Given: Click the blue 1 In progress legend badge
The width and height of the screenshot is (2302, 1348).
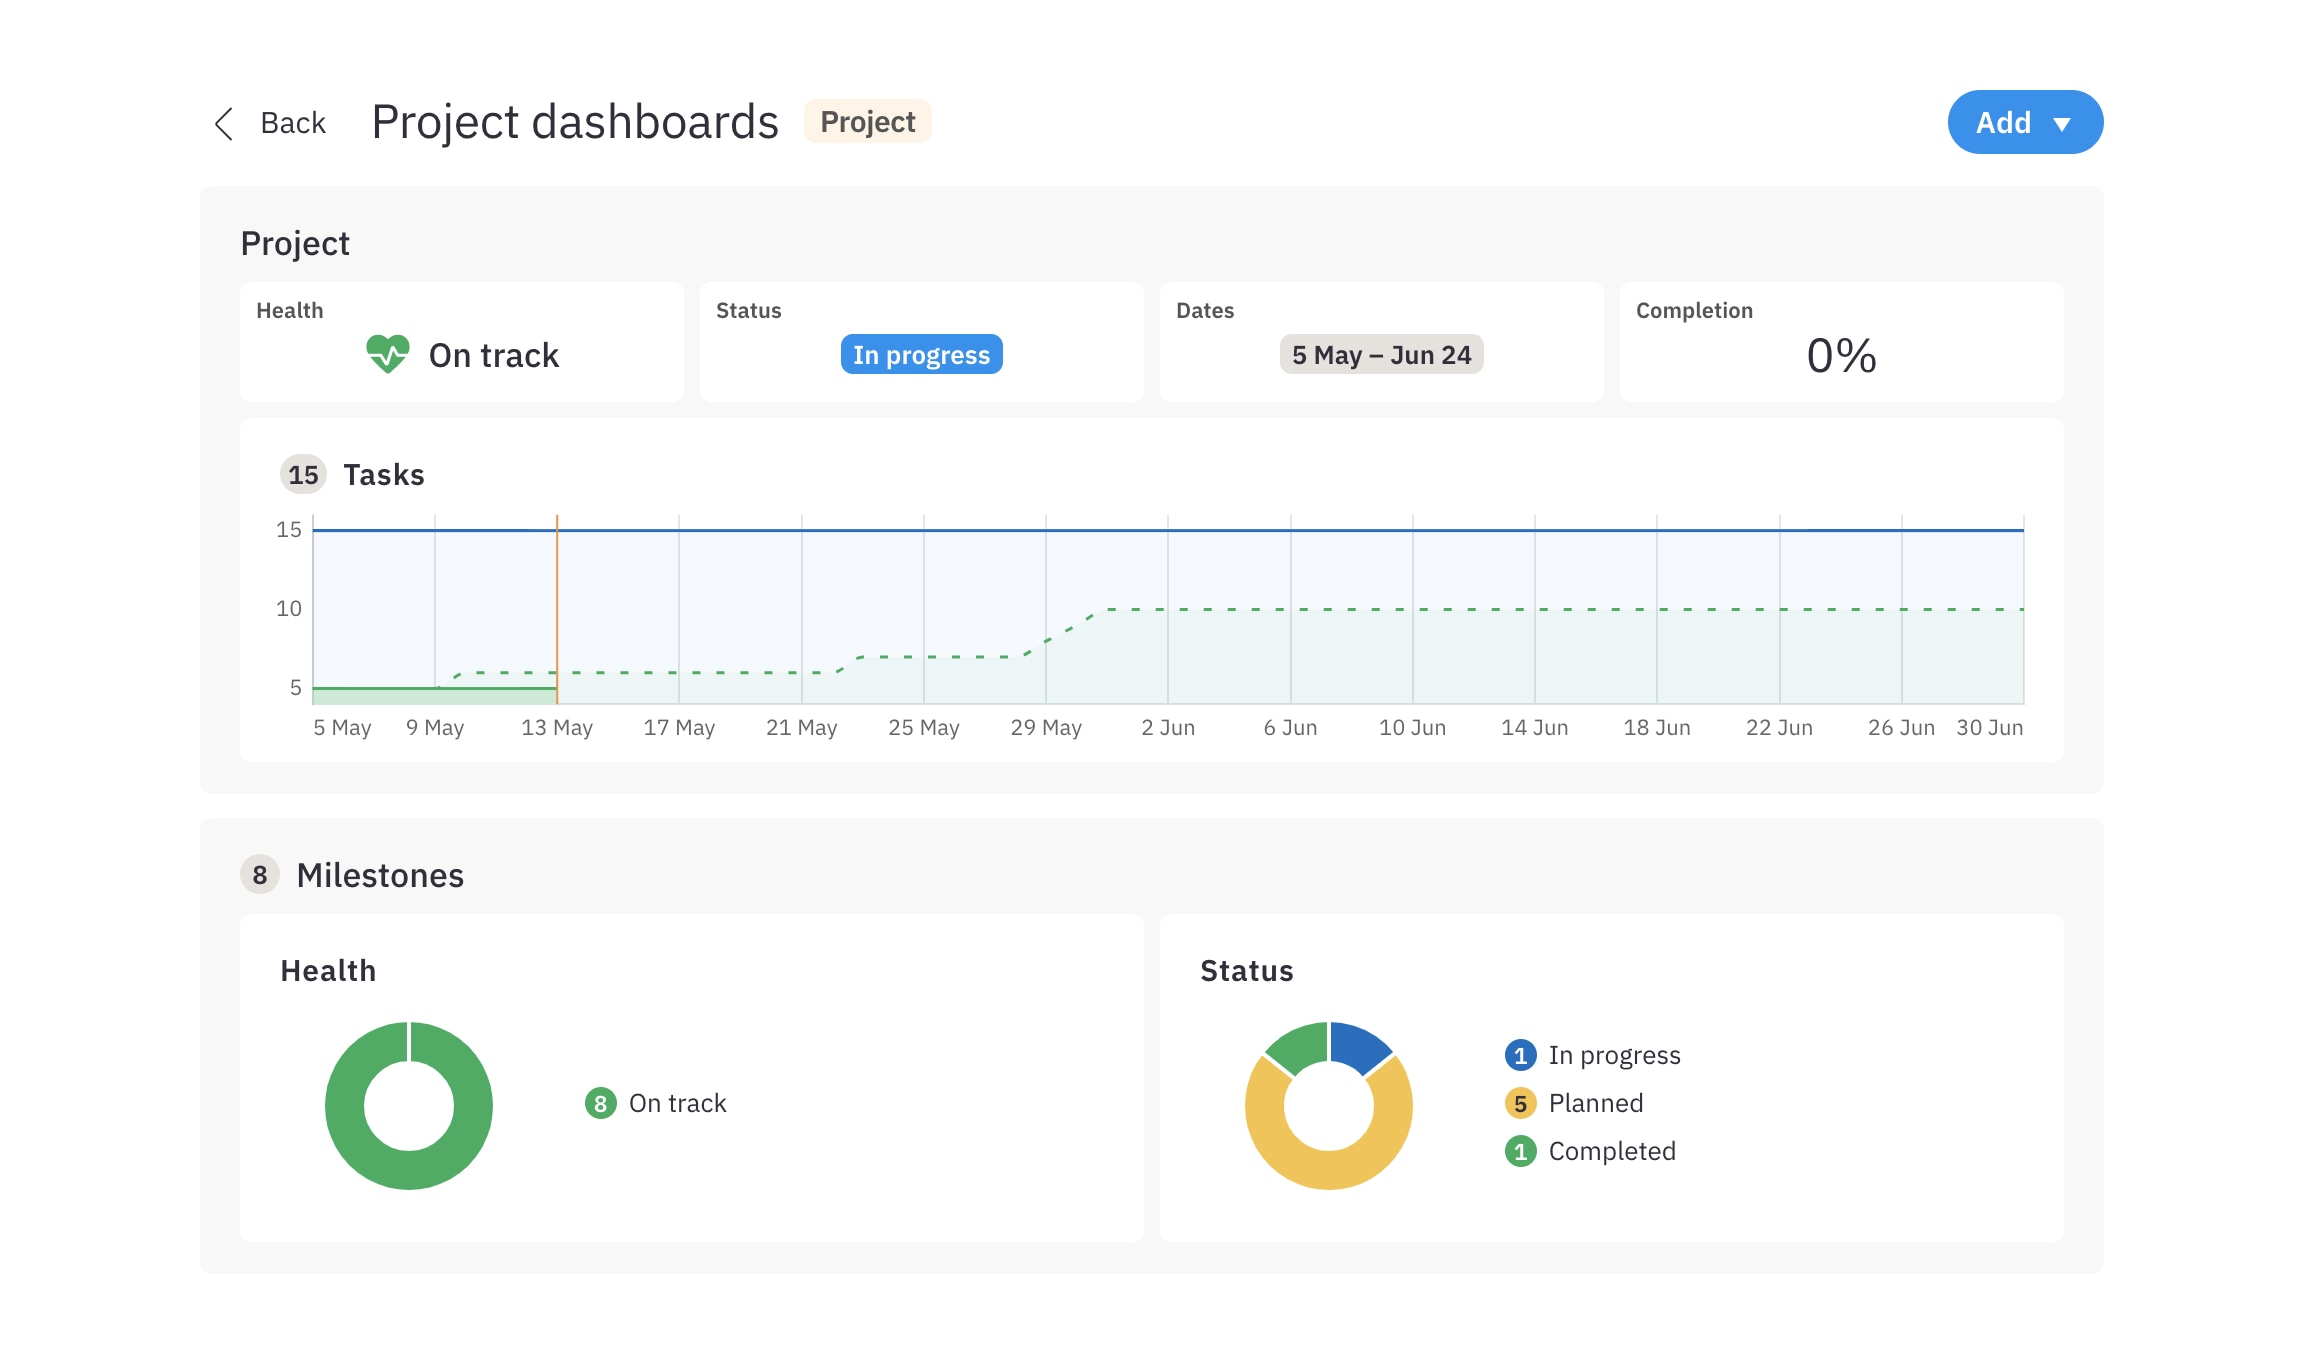Looking at the screenshot, I should click(1520, 1055).
